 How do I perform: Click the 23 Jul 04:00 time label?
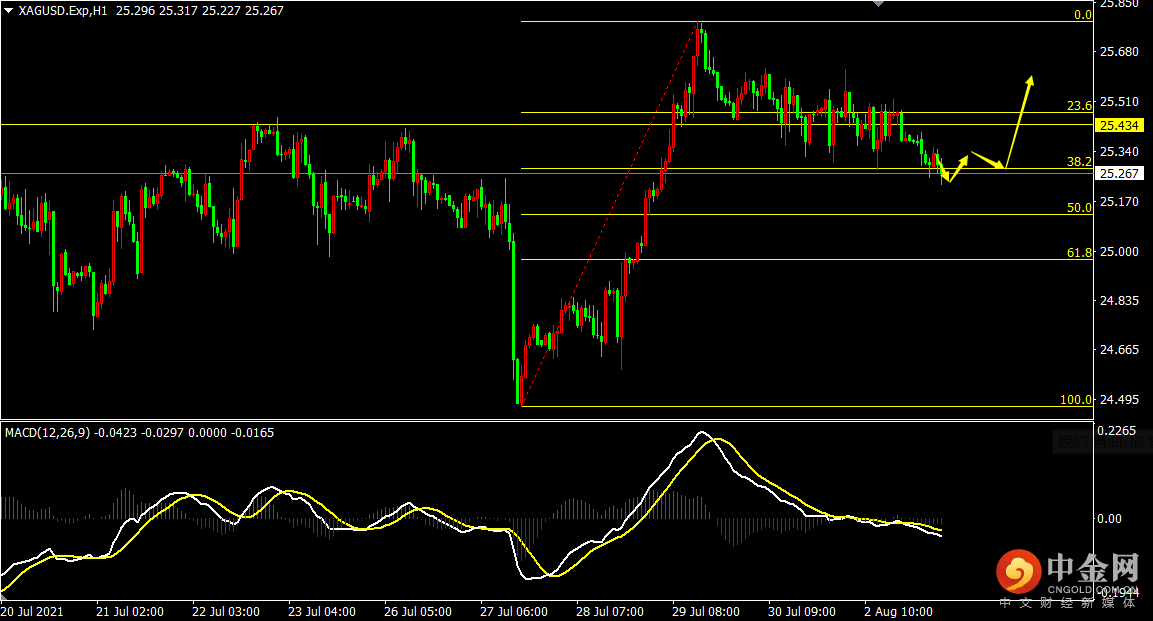click(x=322, y=611)
